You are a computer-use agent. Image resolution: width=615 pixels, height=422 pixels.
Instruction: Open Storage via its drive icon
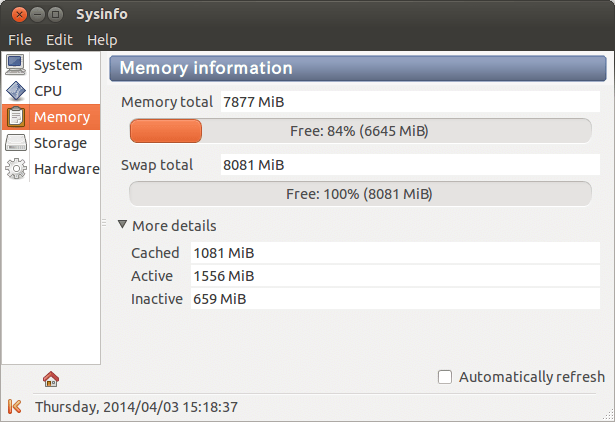tap(16, 143)
